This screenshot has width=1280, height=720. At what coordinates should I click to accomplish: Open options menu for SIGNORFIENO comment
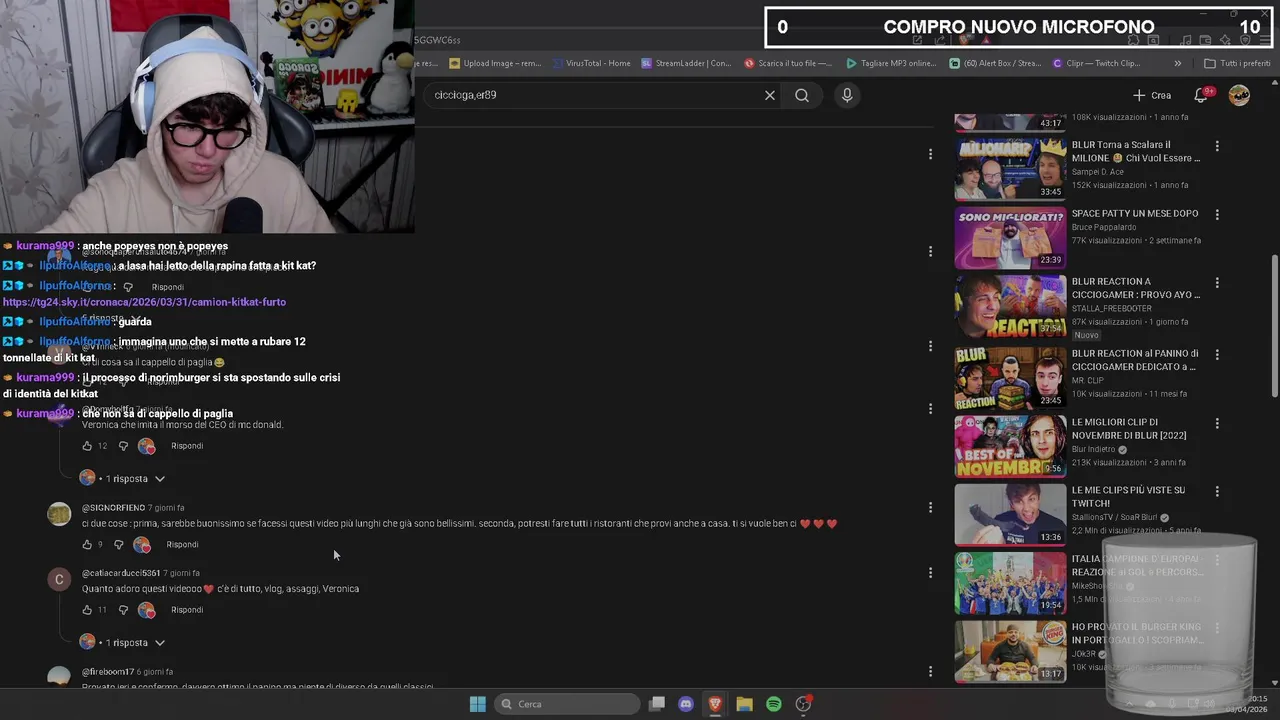tap(930, 508)
